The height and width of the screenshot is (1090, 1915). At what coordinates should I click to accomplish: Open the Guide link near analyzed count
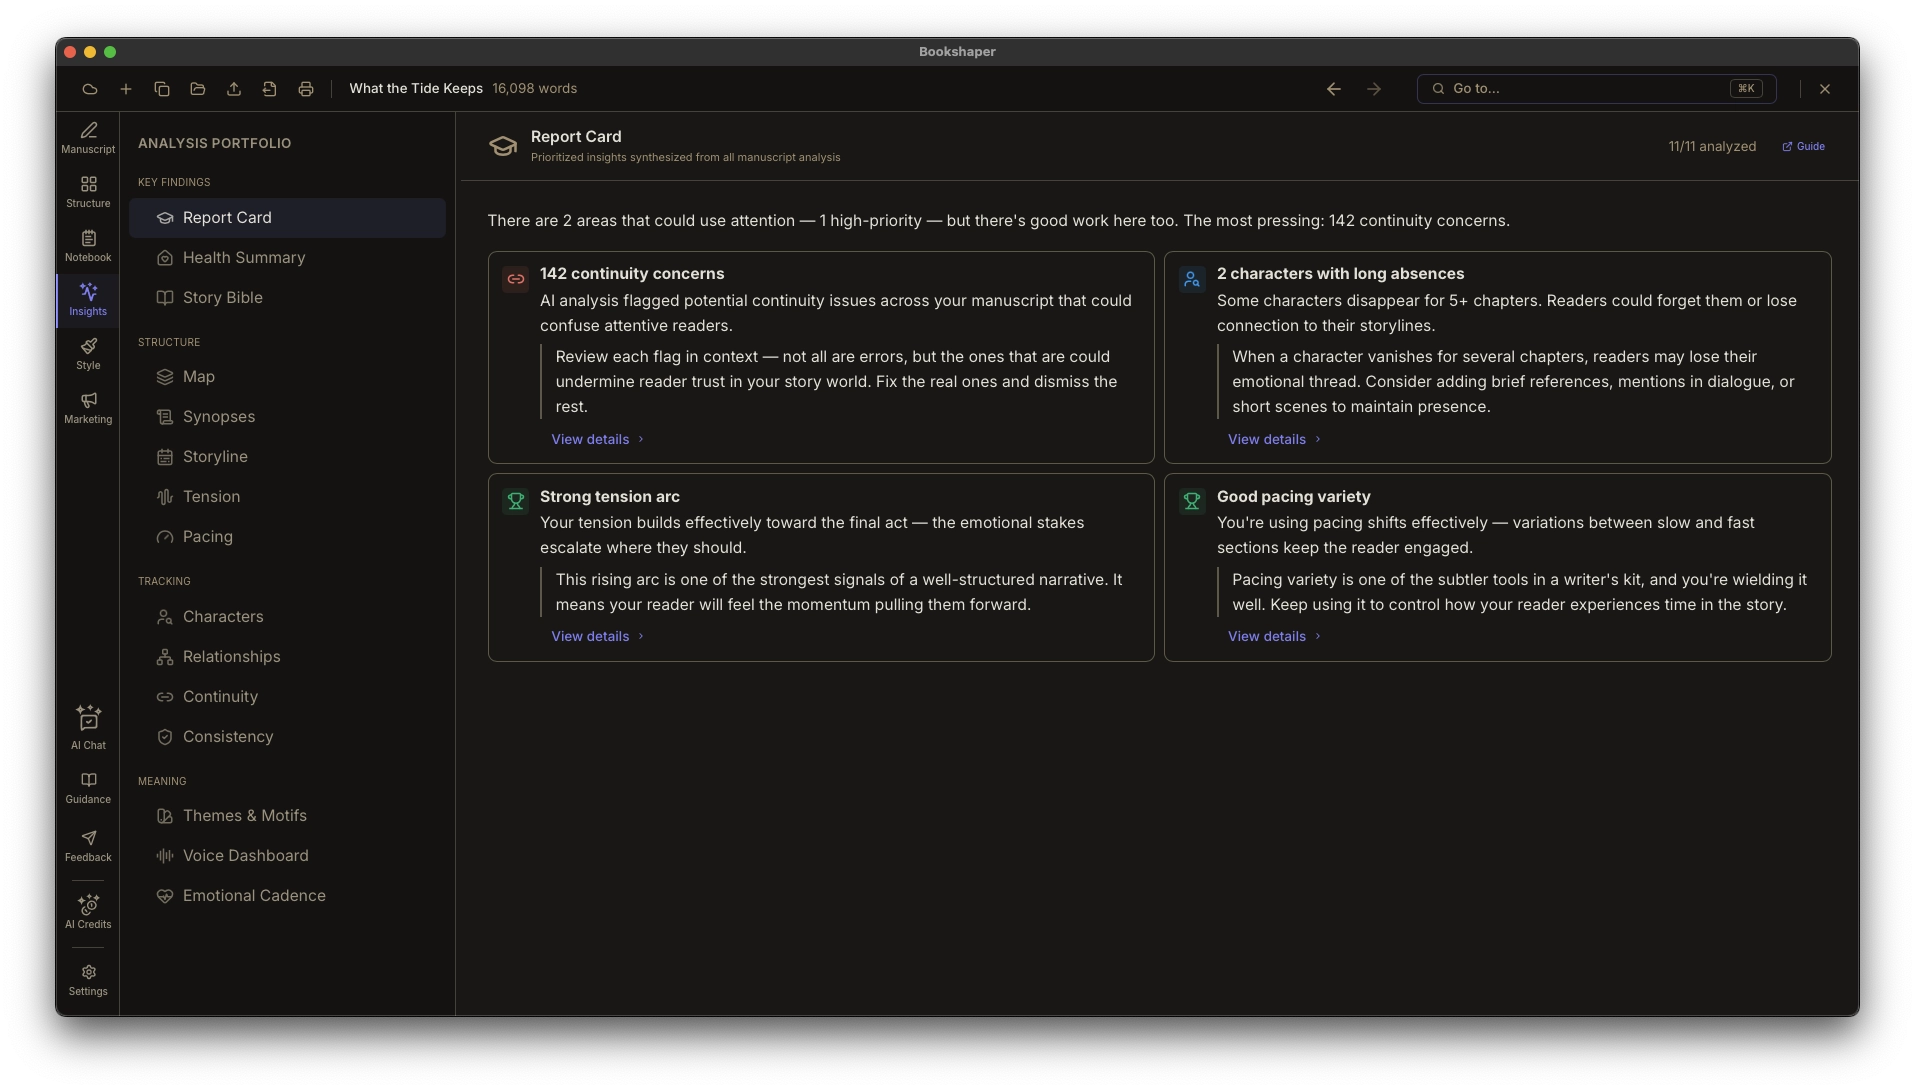pyautogui.click(x=1804, y=147)
